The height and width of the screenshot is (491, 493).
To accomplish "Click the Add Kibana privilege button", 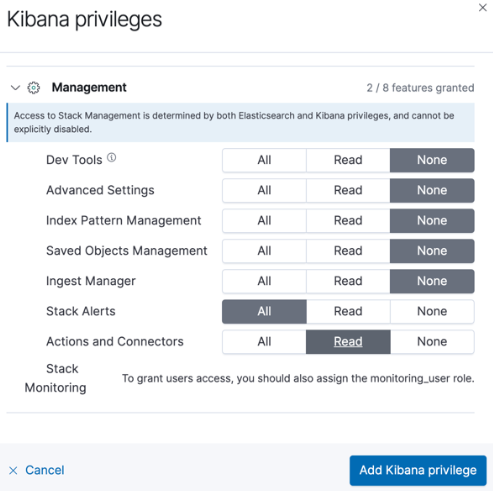I will tap(418, 470).
